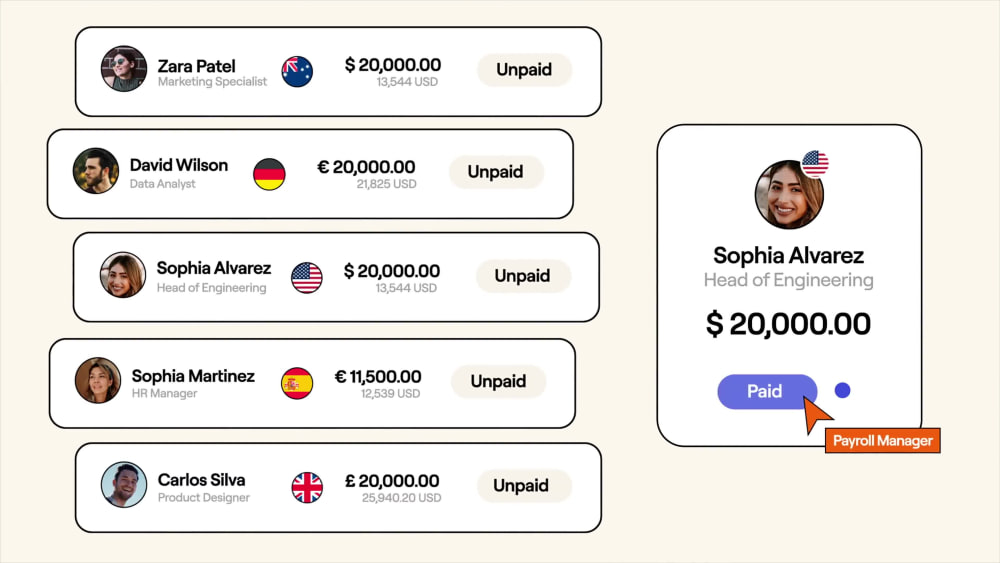Click Carlos Silva's profile avatar
This screenshot has width=1000, height=563.
click(x=124, y=485)
